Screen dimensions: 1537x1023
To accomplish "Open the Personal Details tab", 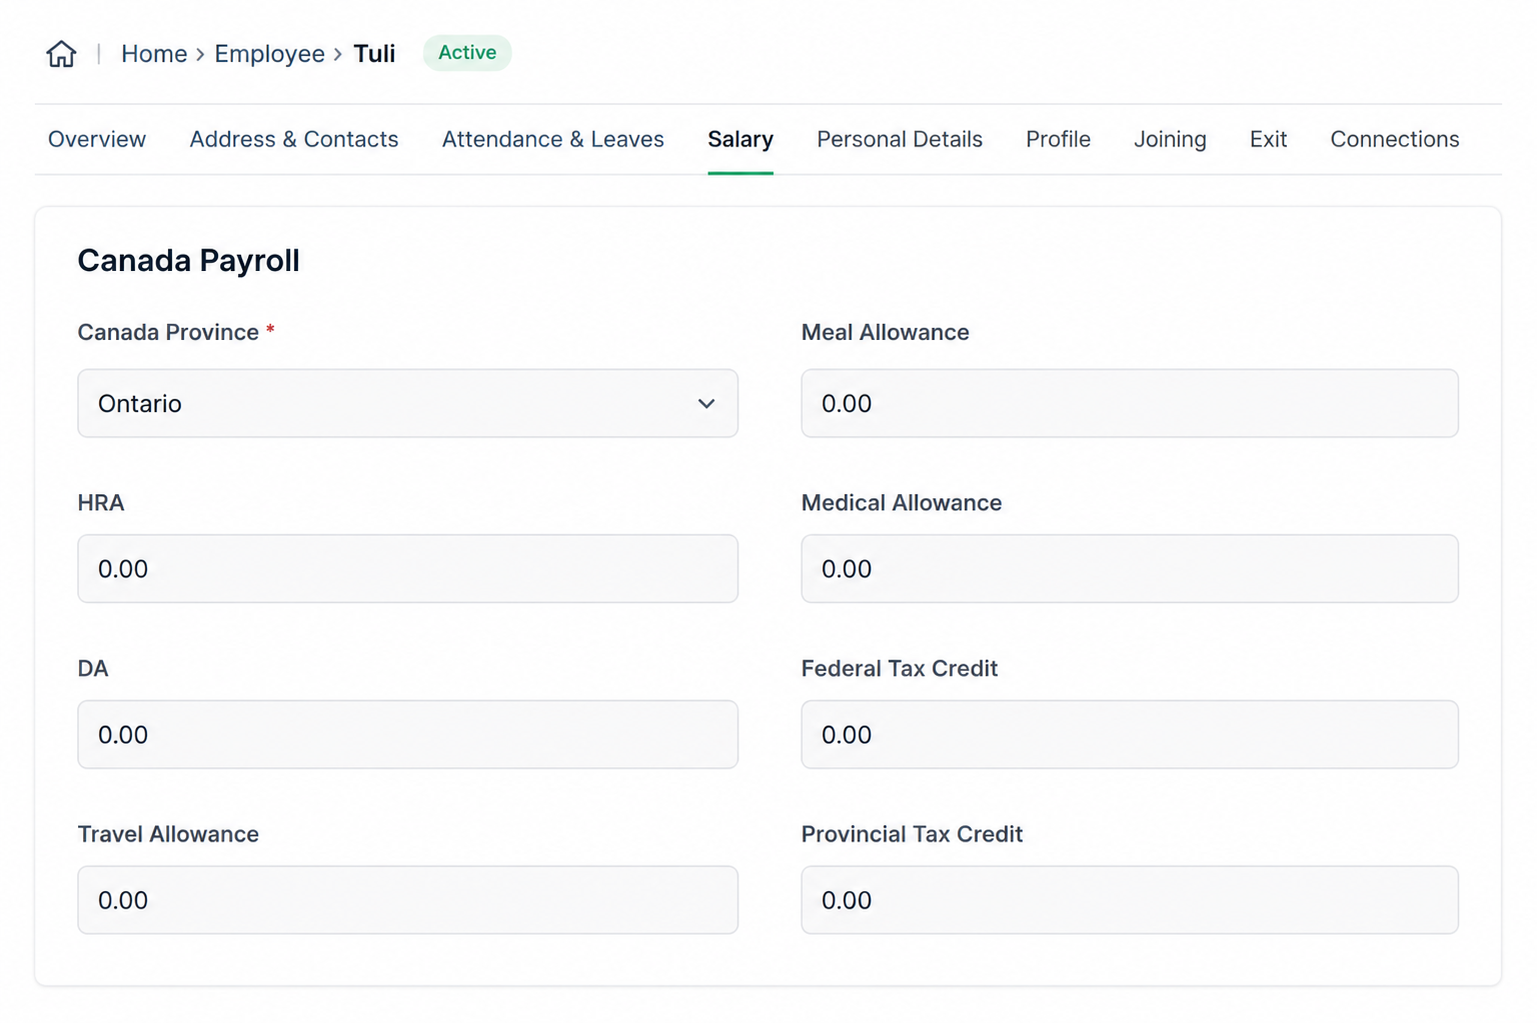I will click(899, 139).
